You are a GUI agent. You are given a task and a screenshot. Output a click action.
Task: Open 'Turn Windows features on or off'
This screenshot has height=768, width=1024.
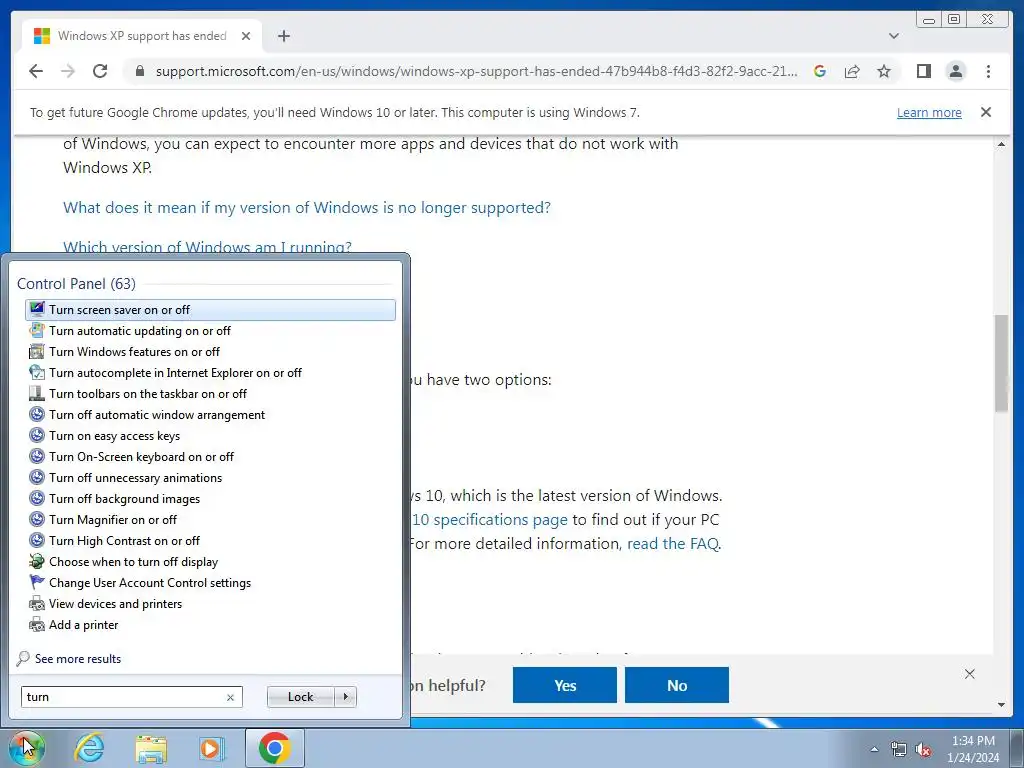click(x=210, y=352)
